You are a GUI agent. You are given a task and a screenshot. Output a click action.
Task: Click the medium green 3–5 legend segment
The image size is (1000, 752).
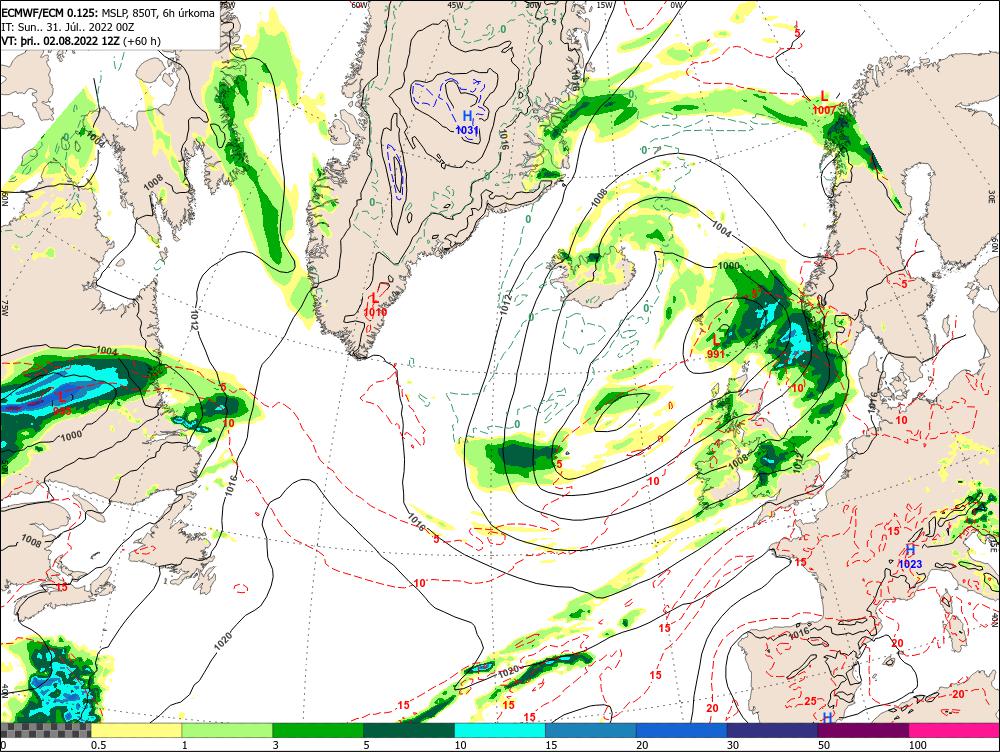(x=318, y=730)
